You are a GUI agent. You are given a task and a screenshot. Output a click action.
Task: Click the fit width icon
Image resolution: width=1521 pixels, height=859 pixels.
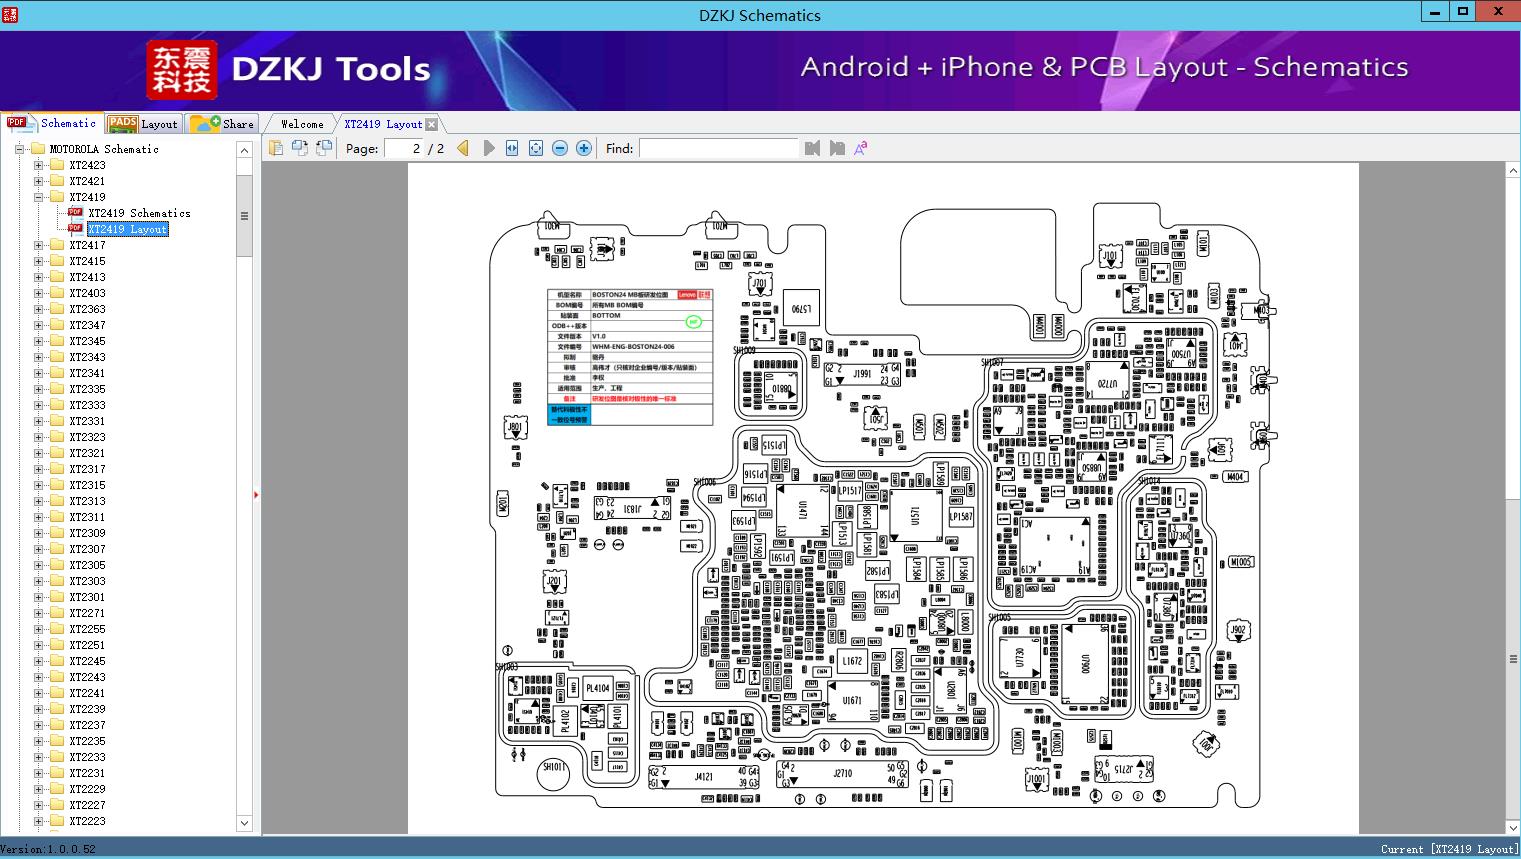point(512,148)
